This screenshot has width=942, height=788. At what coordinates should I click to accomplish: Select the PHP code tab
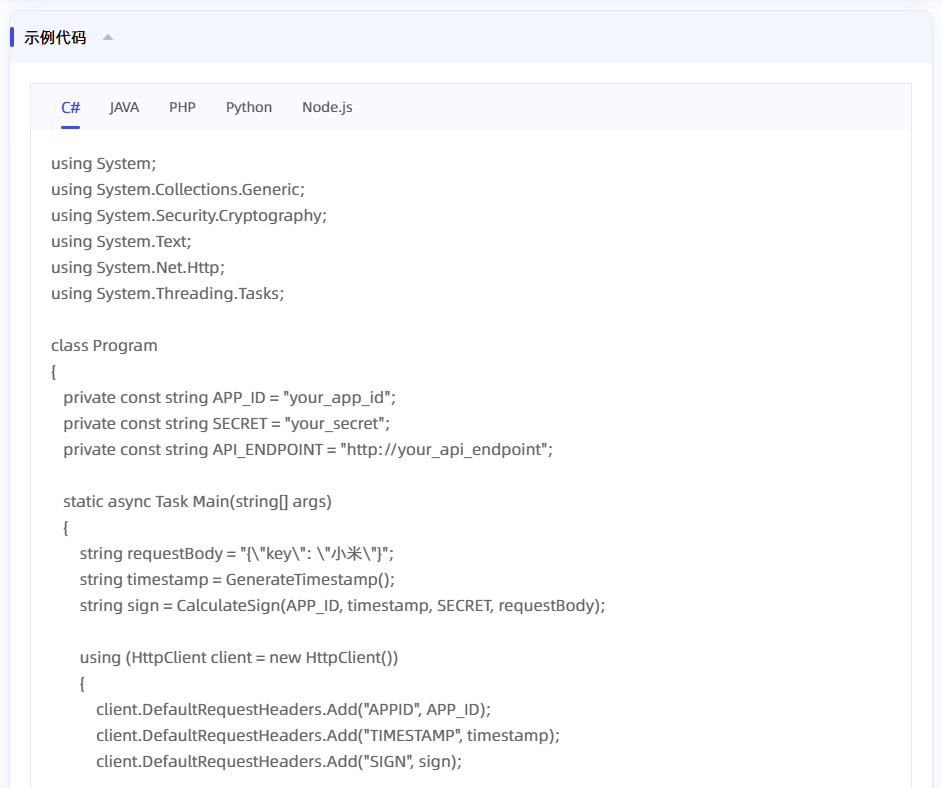point(182,107)
